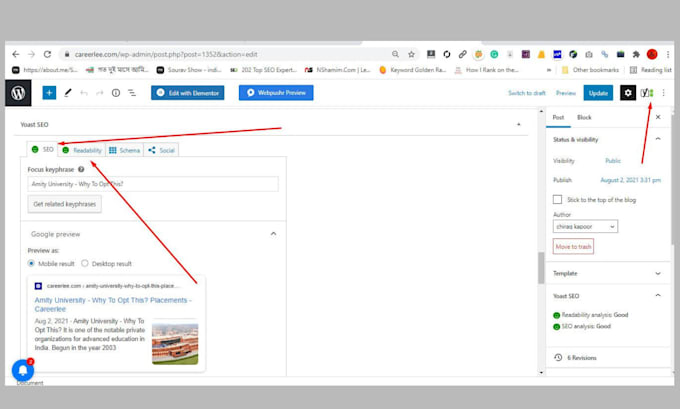Open the 202 Top SEO Expert bookmark
This screenshot has width=680, height=409.
pos(263,70)
